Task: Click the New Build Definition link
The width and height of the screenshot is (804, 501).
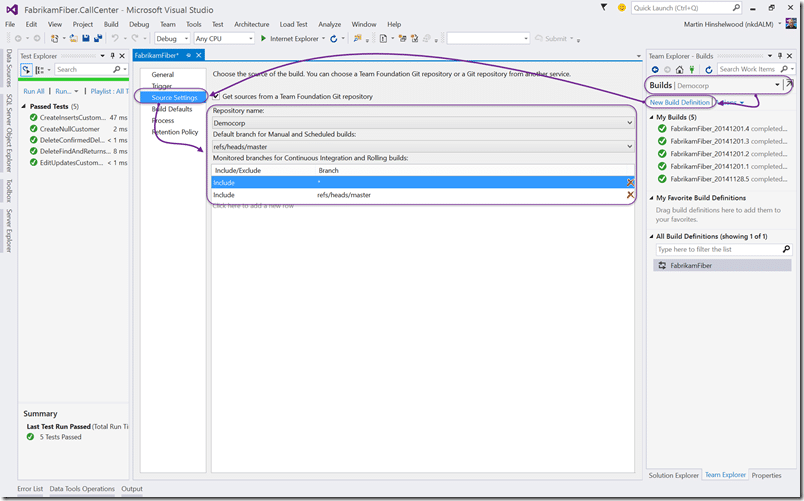Action: tap(679, 103)
